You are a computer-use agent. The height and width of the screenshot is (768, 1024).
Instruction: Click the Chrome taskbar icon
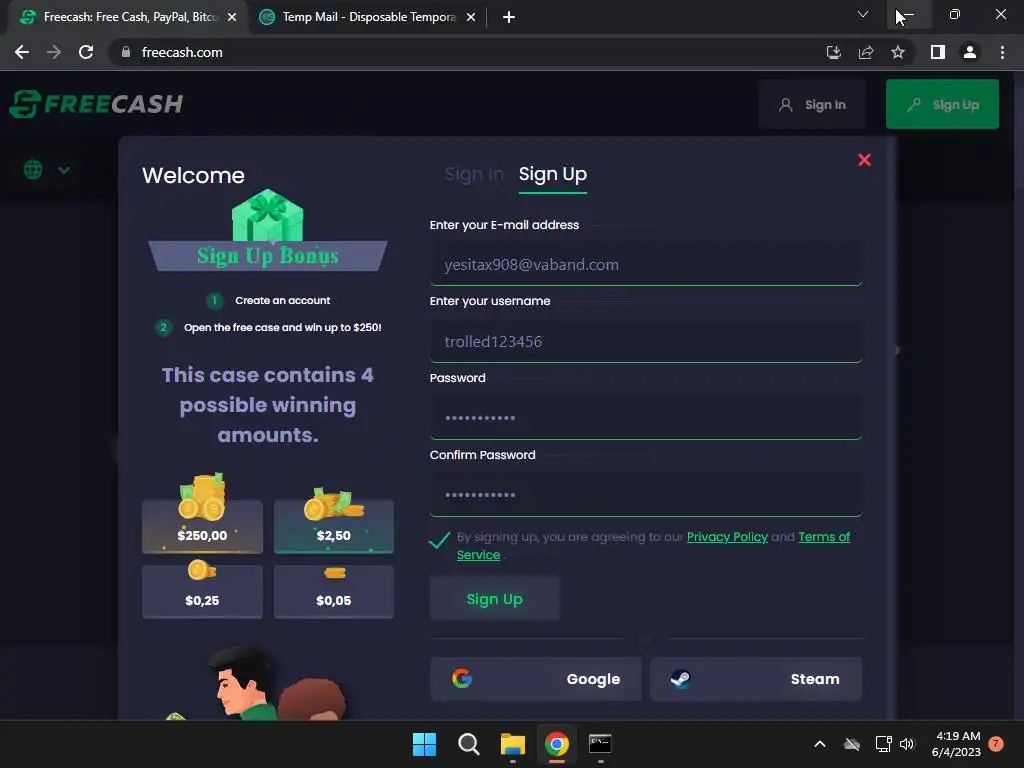tap(556, 744)
